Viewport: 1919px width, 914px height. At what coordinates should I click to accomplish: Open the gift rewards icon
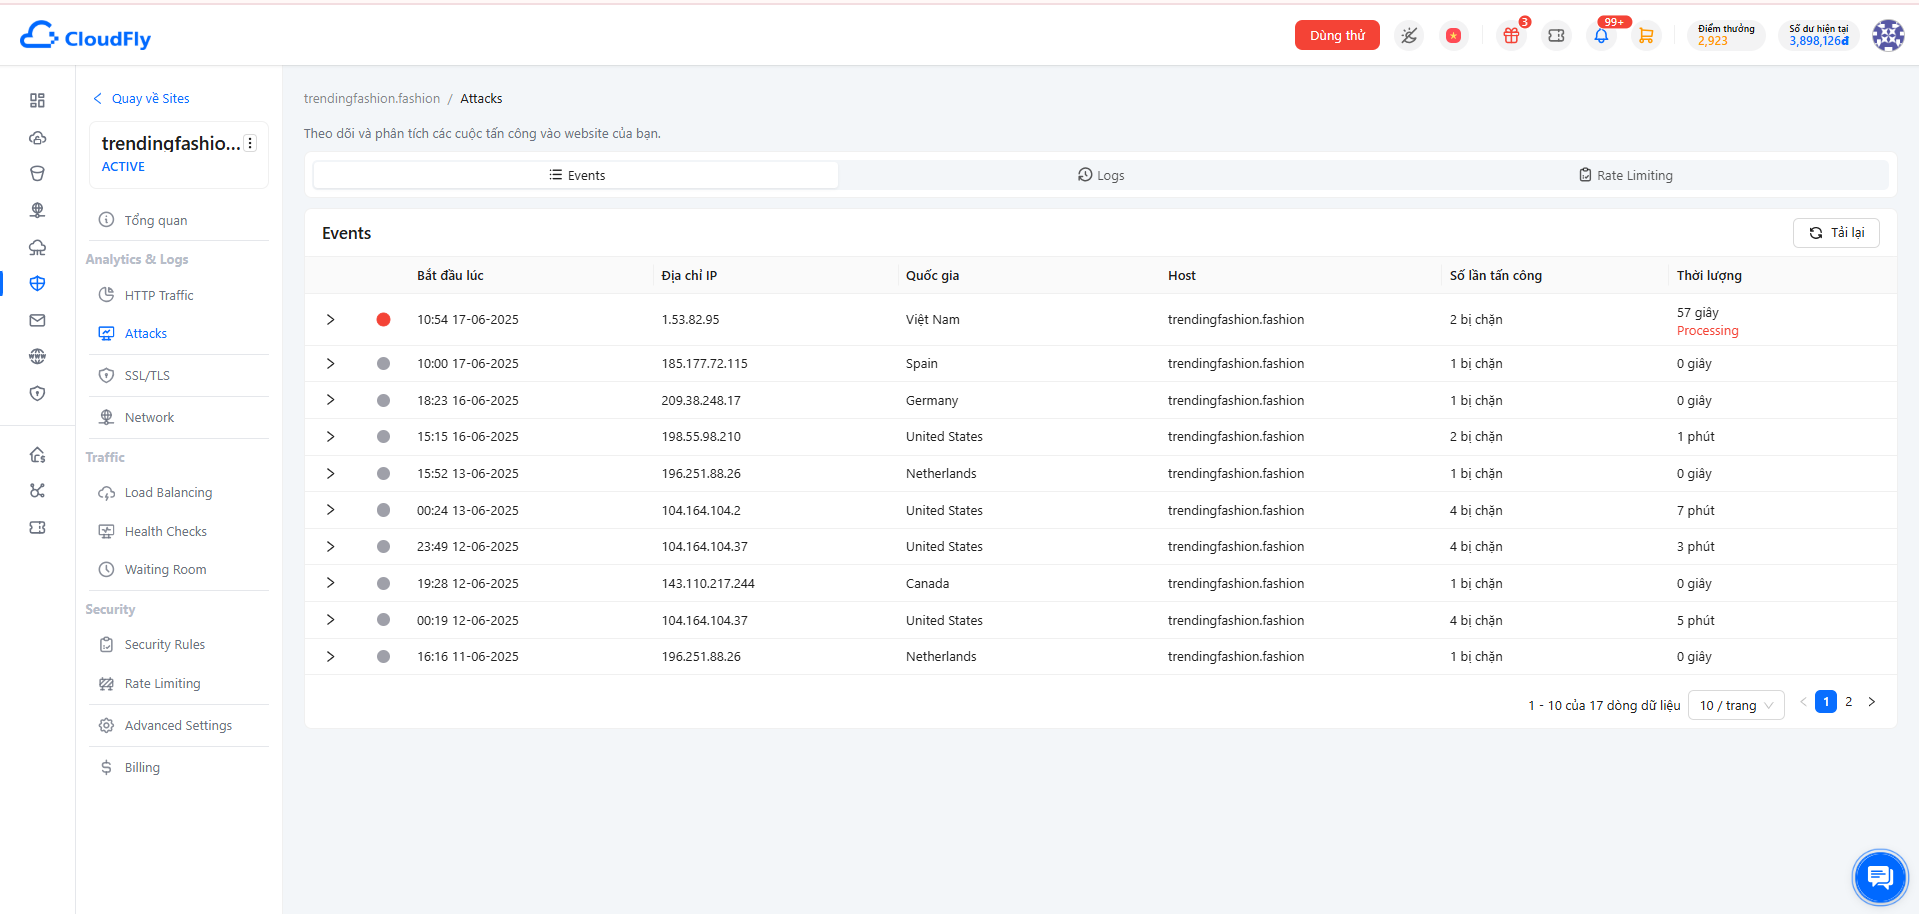click(1511, 36)
